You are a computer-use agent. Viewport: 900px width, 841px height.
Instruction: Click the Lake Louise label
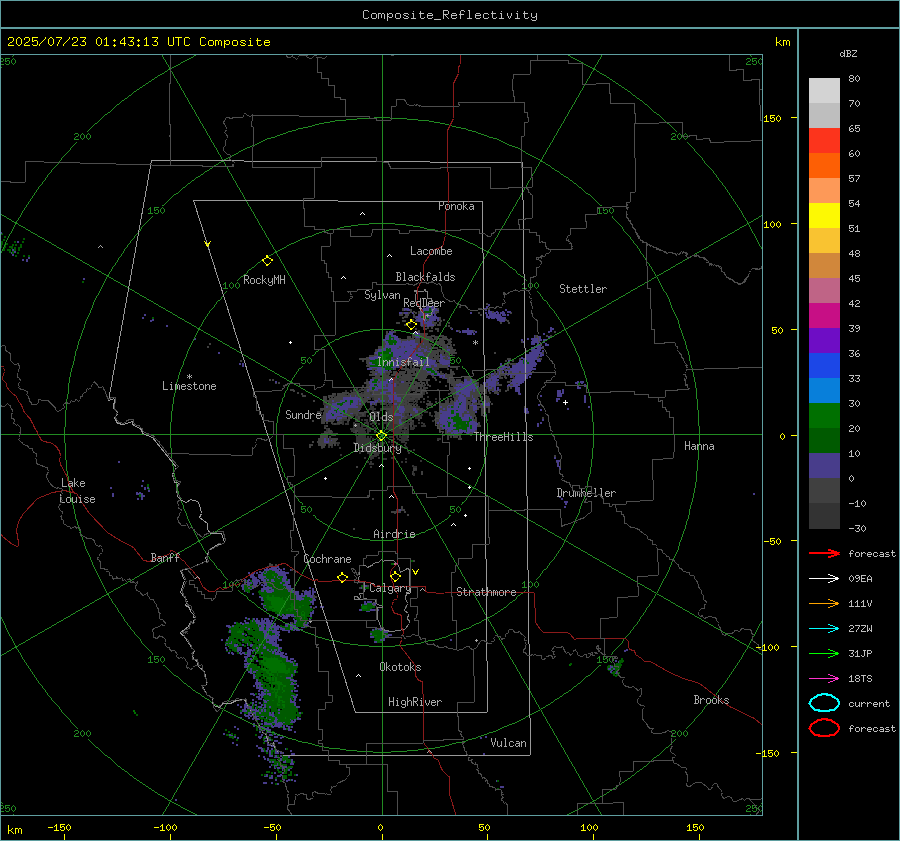coord(78,491)
